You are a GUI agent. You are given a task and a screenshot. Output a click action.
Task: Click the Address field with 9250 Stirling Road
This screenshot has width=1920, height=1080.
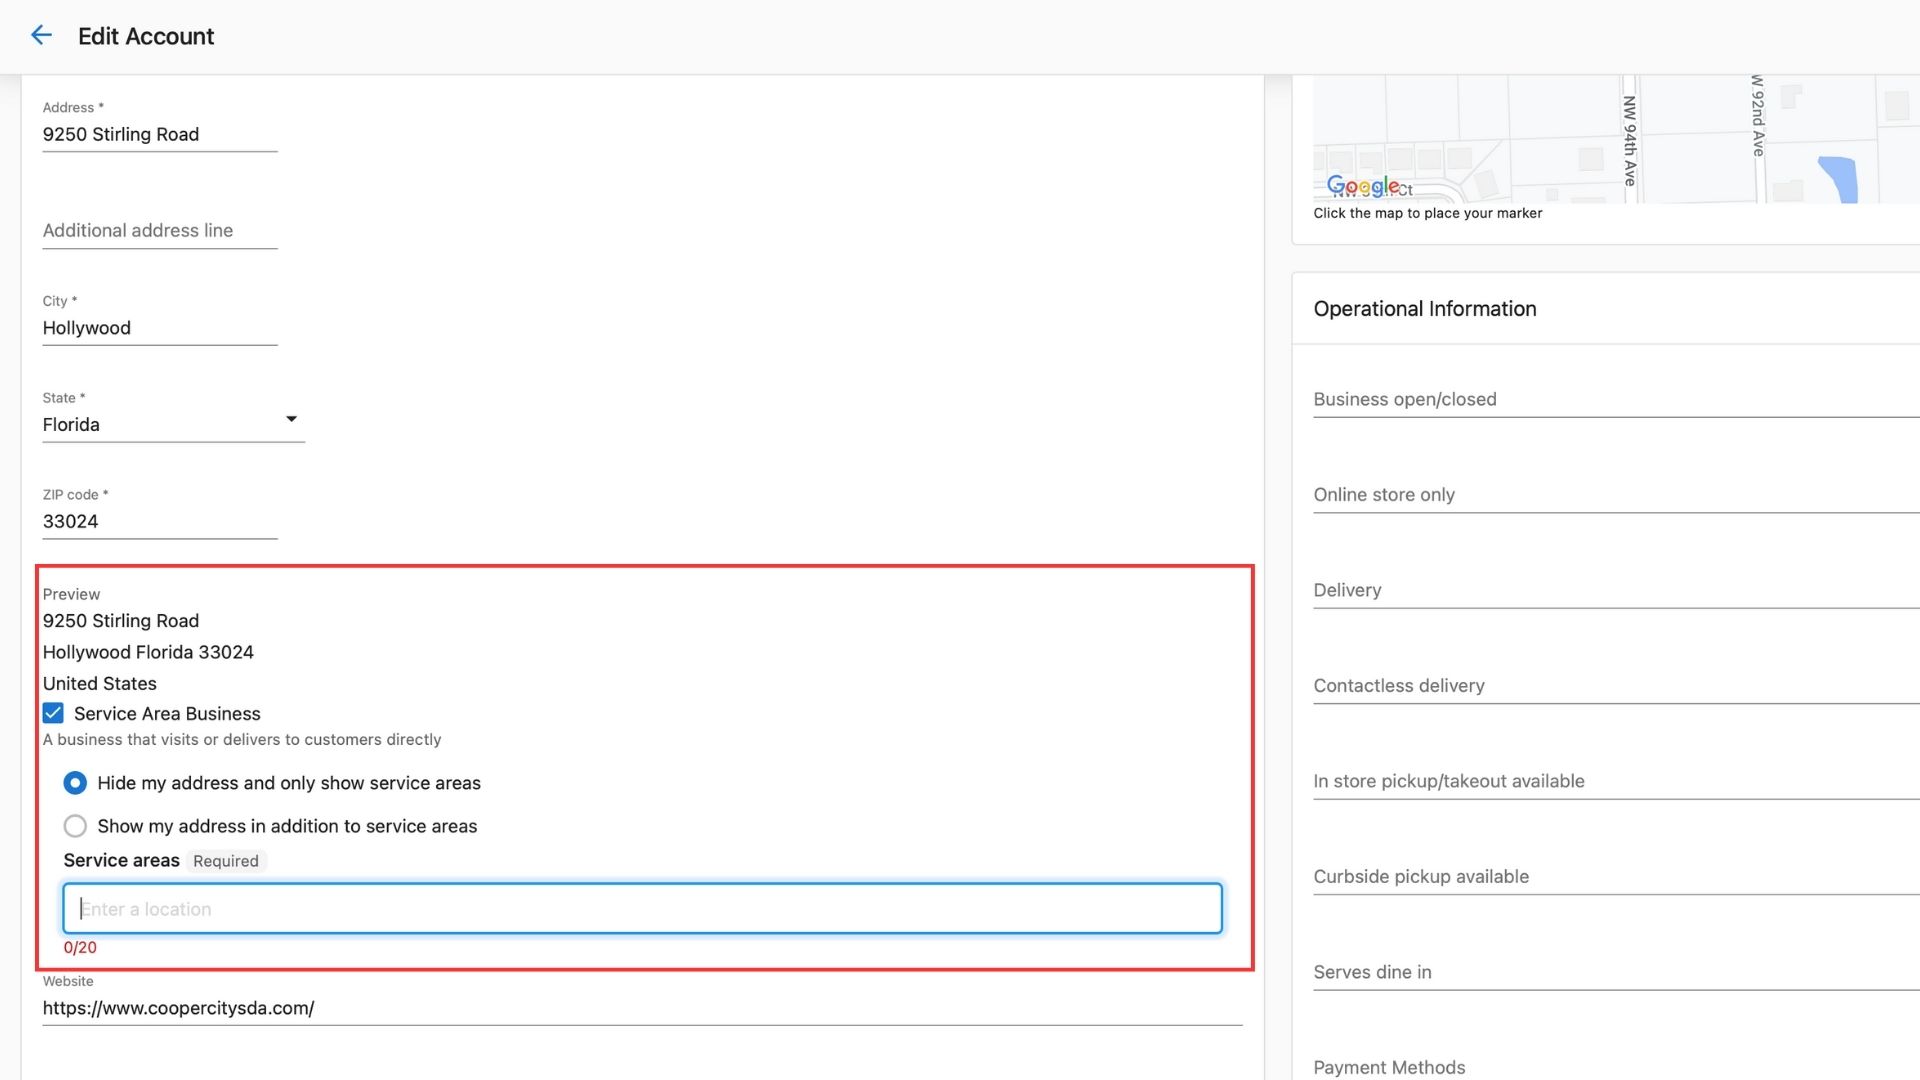pyautogui.click(x=159, y=134)
